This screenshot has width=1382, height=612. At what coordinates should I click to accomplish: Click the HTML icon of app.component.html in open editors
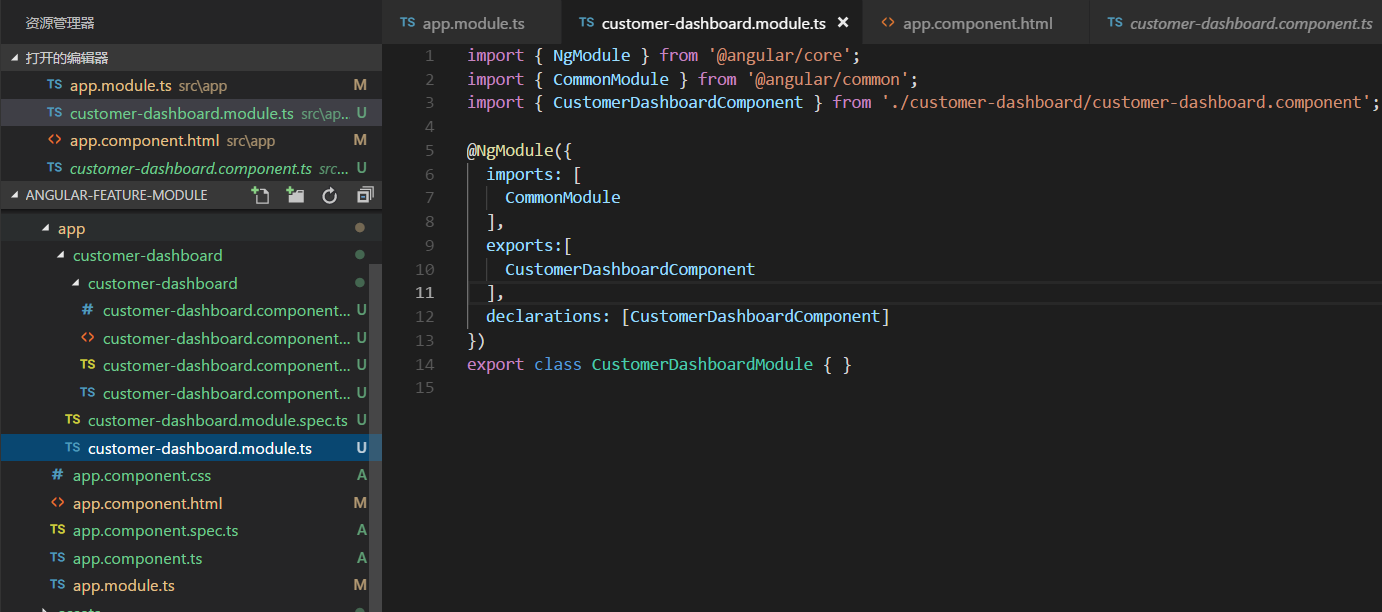point(55,140)
